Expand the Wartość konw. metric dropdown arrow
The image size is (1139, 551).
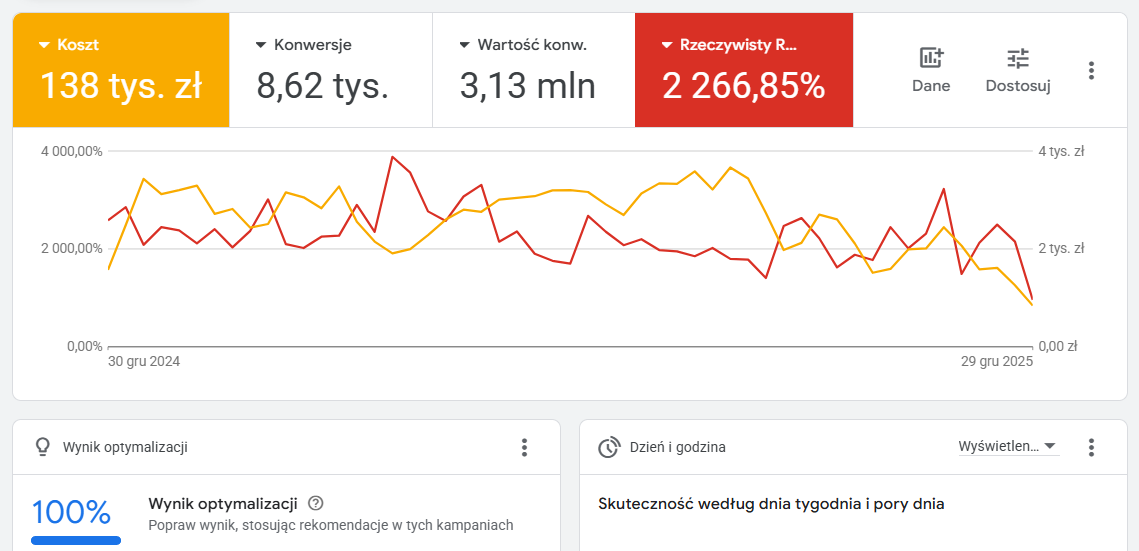click(x=464, y=45)
